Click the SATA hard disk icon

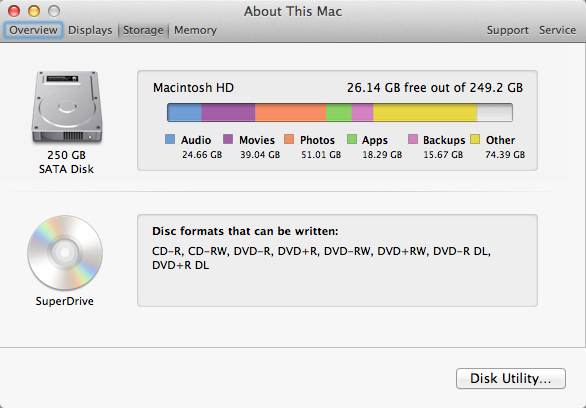point(67,108)
